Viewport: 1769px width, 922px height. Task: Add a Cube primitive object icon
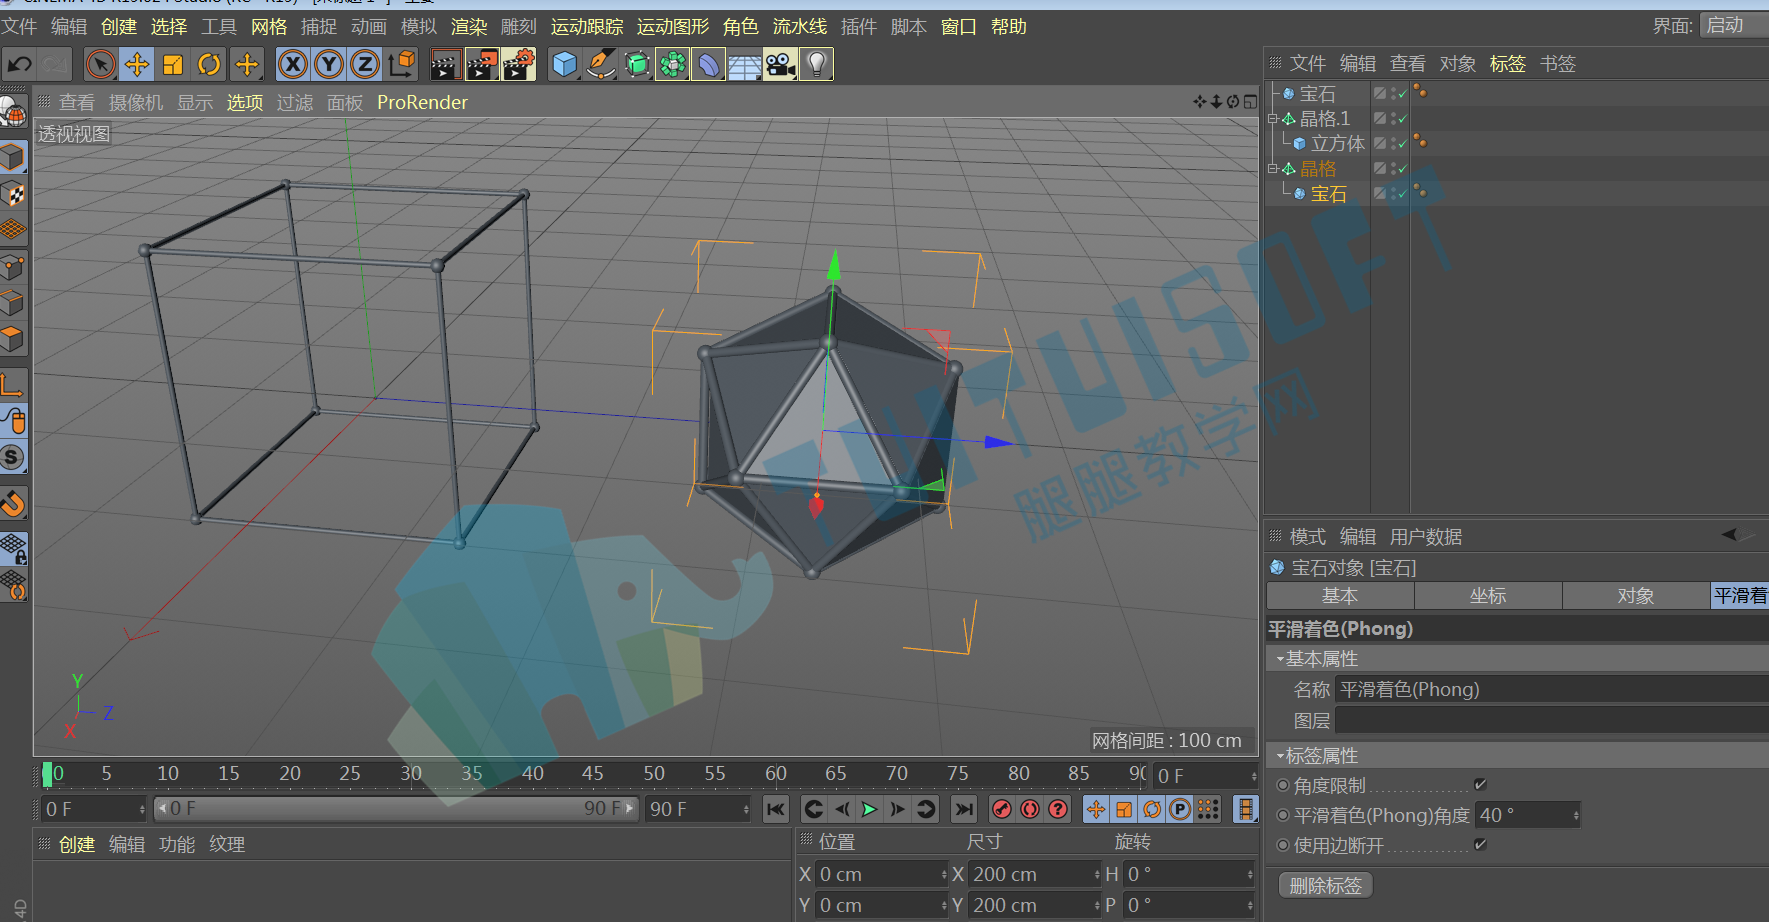[565, 64]
